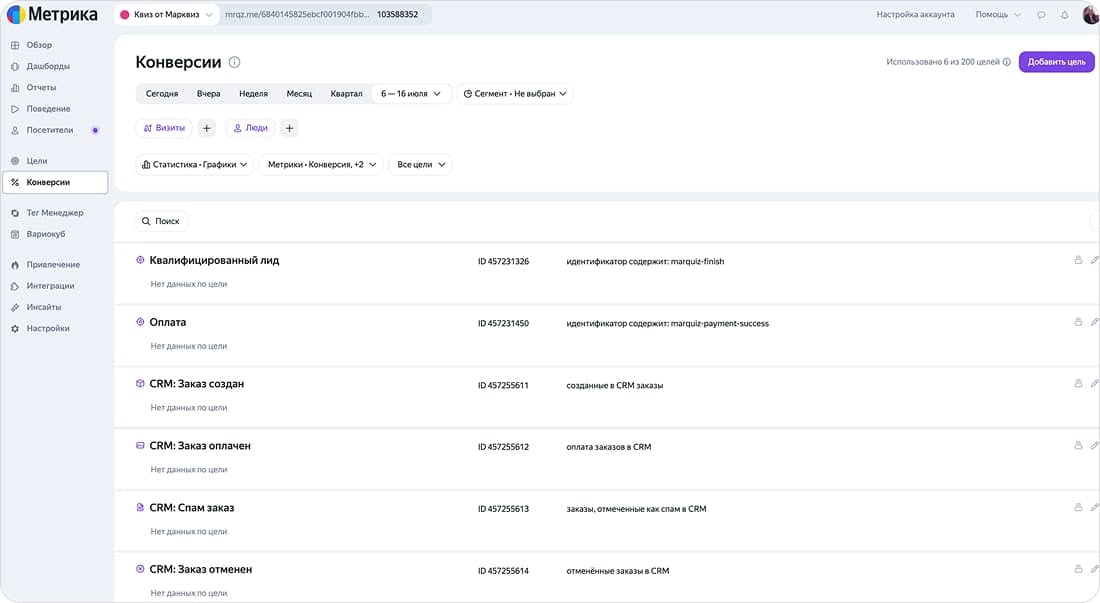Screen dimensions: 1100x603
Task: Open the notifications bell
Action: coord(1064,15)
